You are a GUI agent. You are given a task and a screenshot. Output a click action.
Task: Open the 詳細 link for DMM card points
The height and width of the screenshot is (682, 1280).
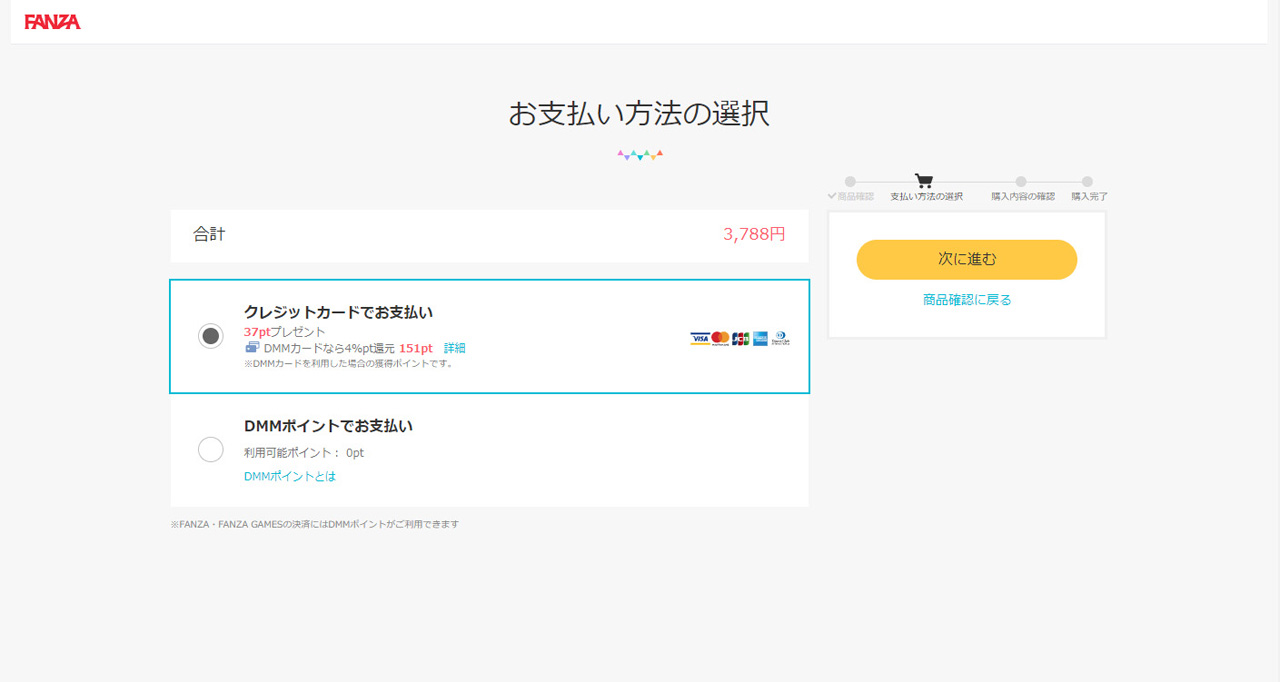[x=455, y=348]
